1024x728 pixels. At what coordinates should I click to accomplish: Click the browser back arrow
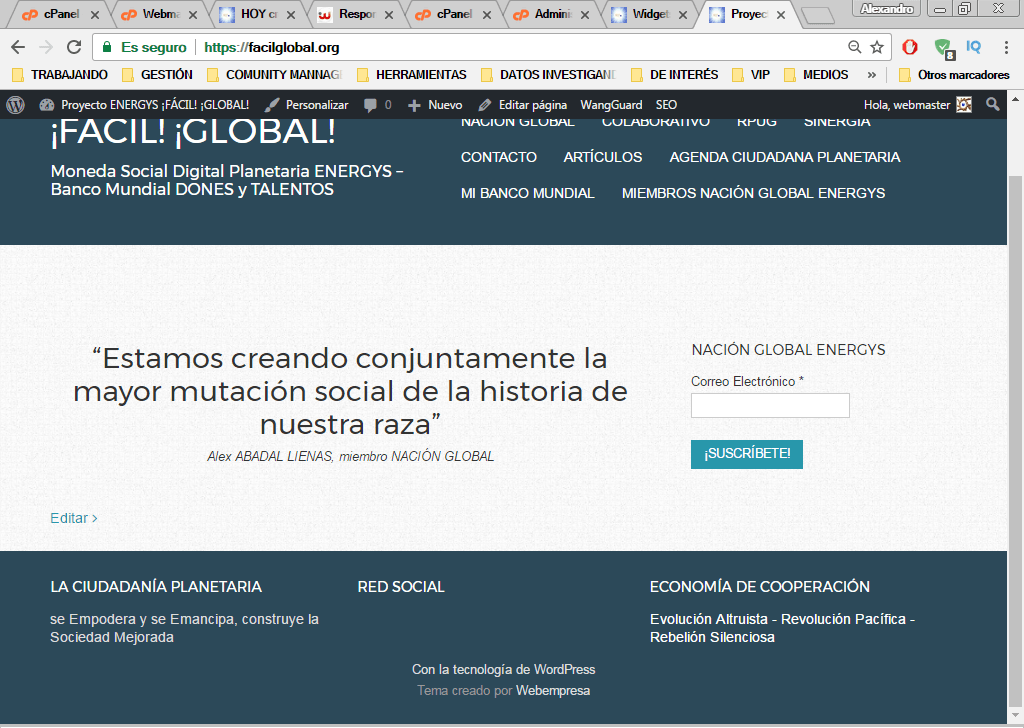coord(18,47)
